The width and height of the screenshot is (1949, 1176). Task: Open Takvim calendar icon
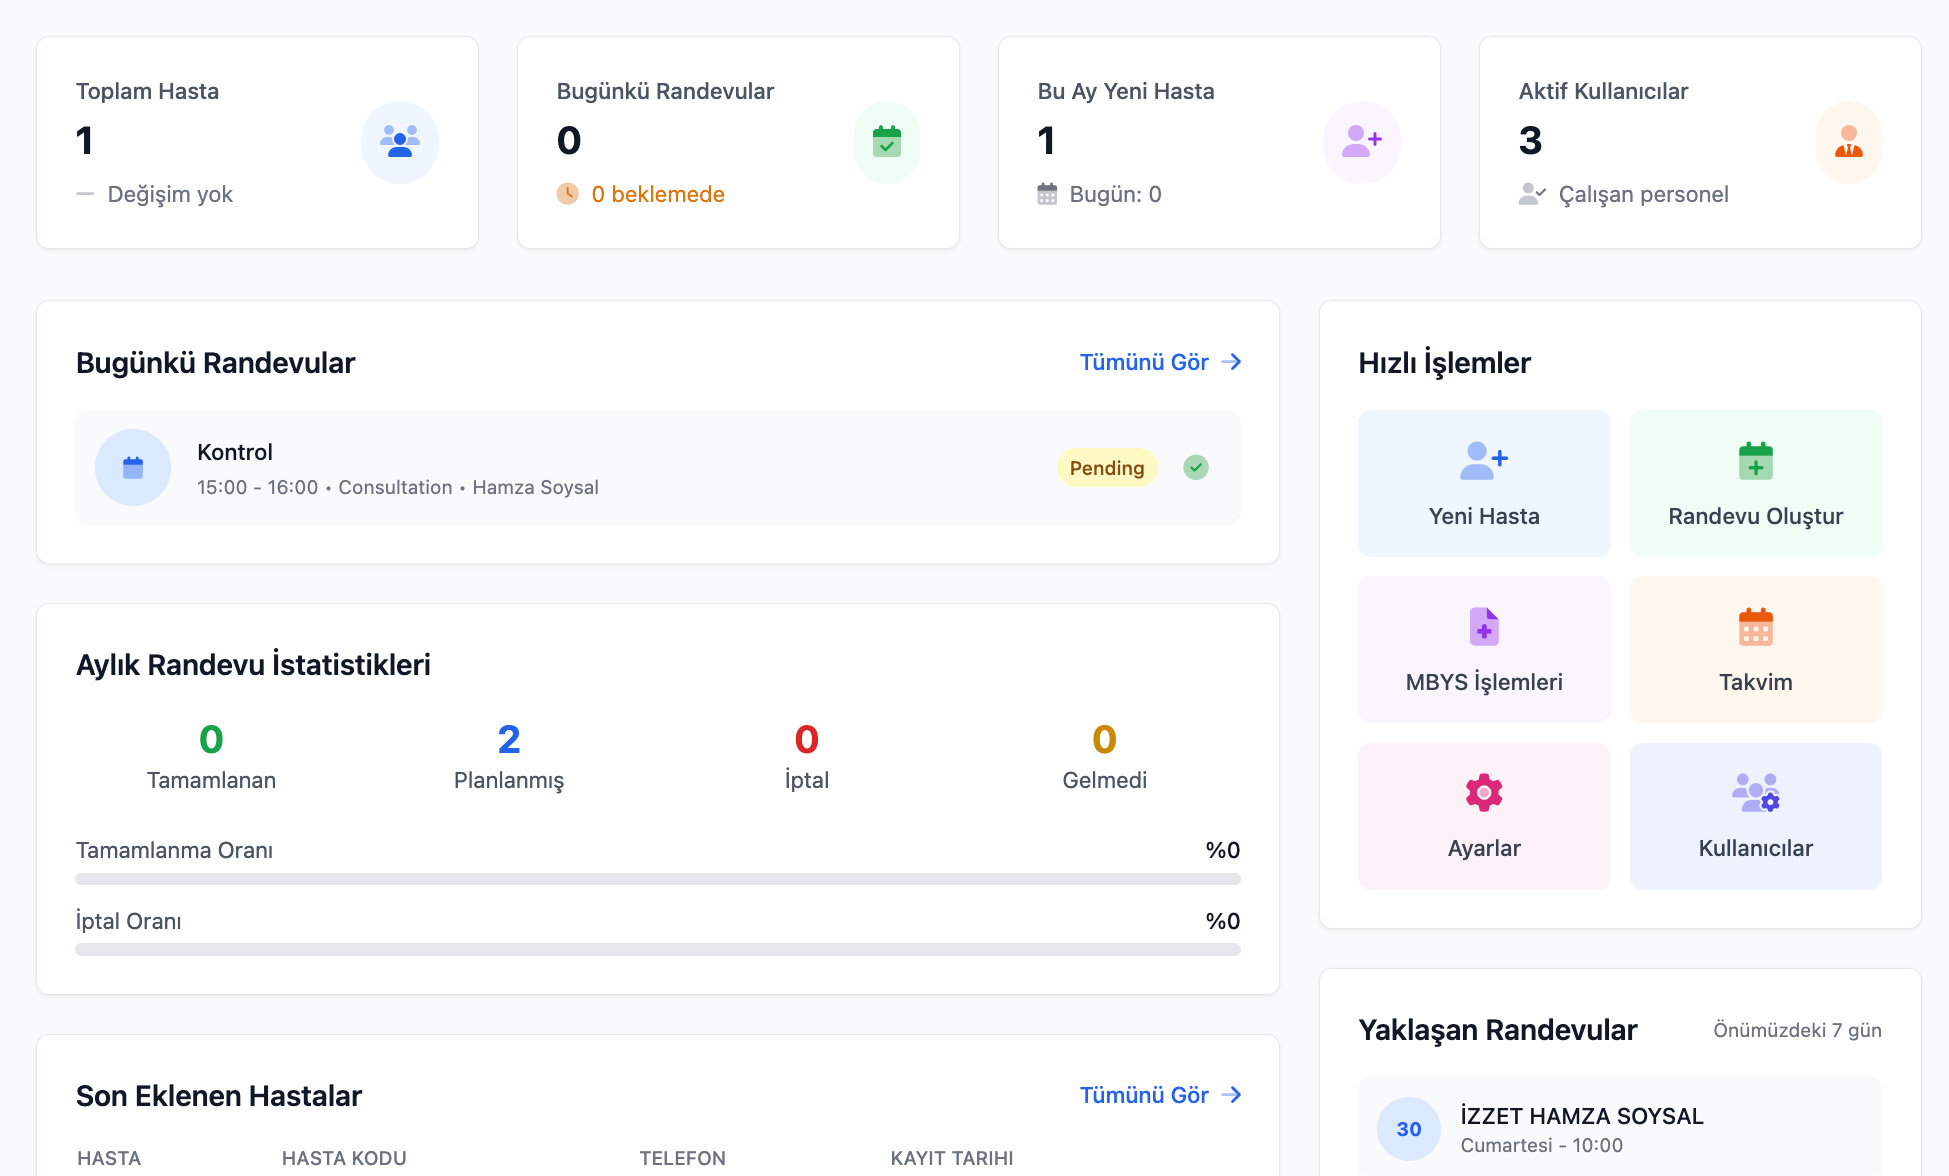[x=1755, y=627]
